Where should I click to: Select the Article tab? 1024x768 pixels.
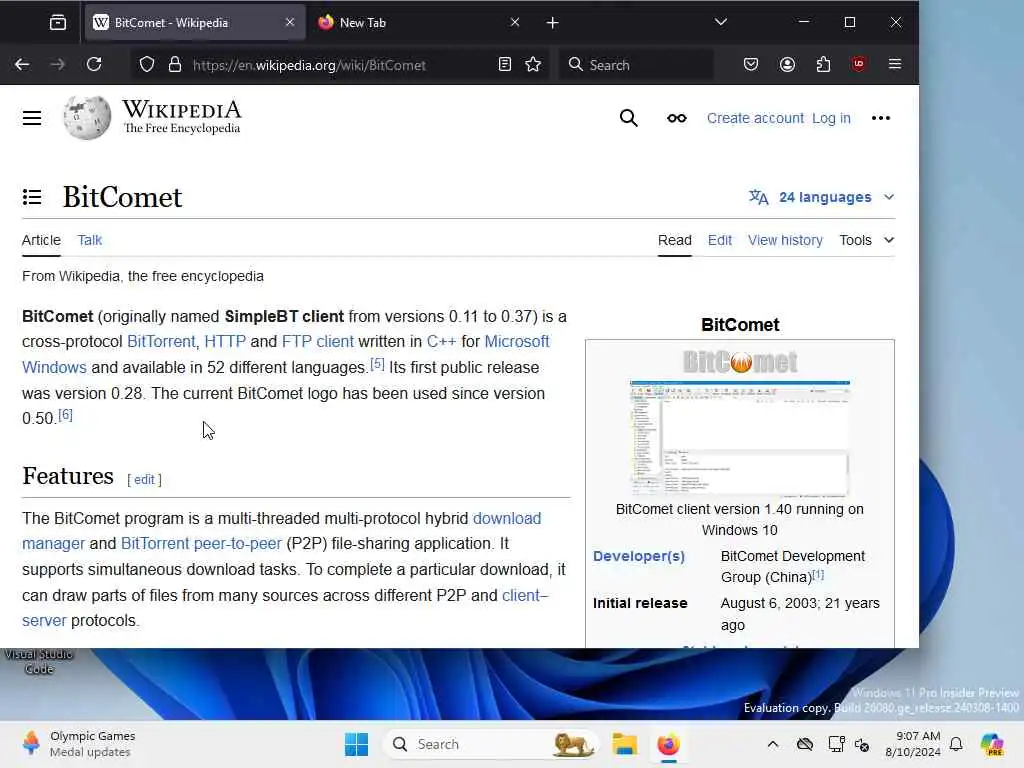(41, 240)
